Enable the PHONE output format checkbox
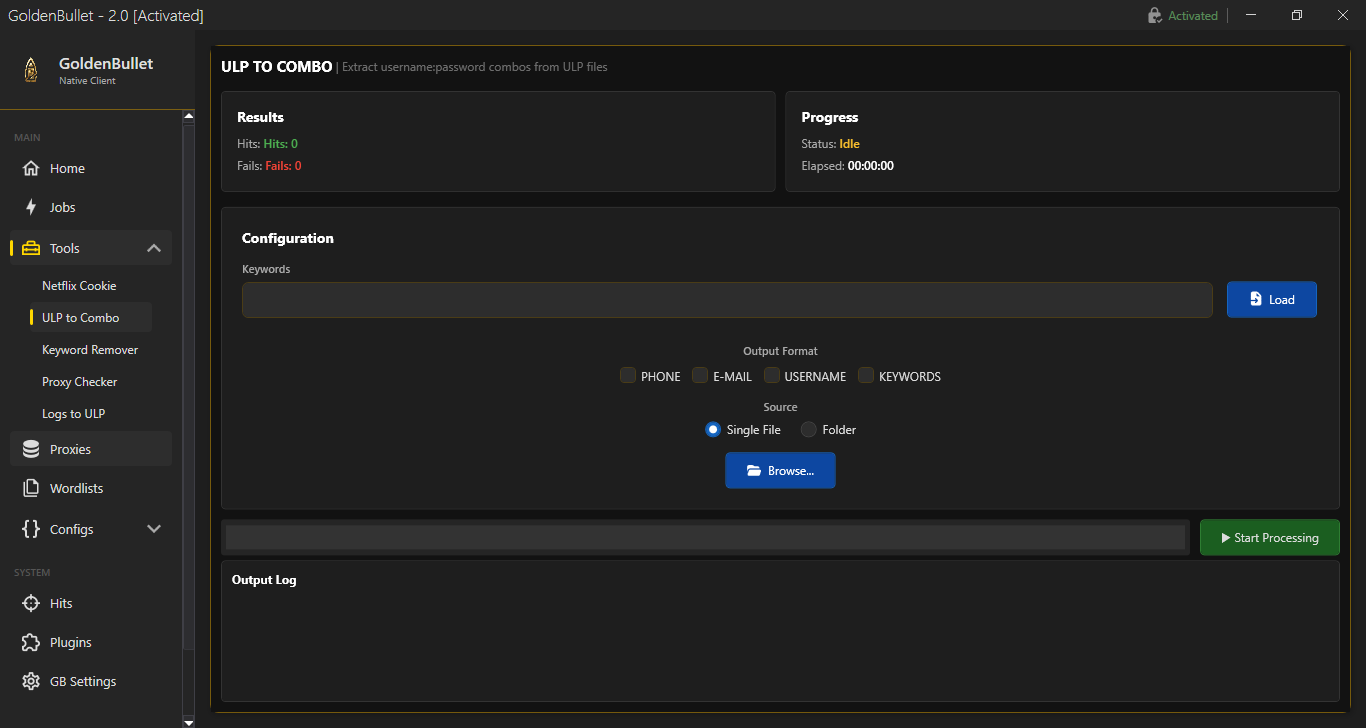 pos(628,375)
